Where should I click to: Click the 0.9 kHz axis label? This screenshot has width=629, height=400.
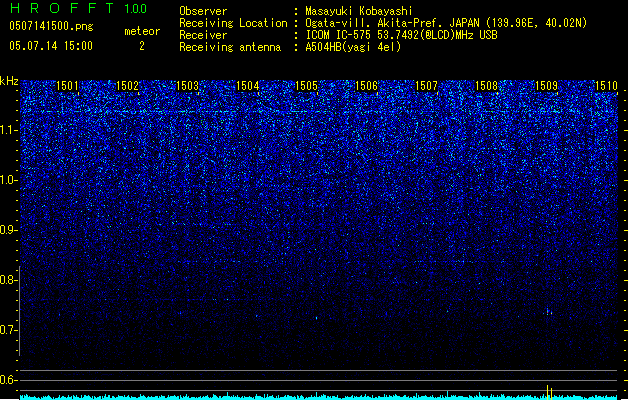pos(9,230)
